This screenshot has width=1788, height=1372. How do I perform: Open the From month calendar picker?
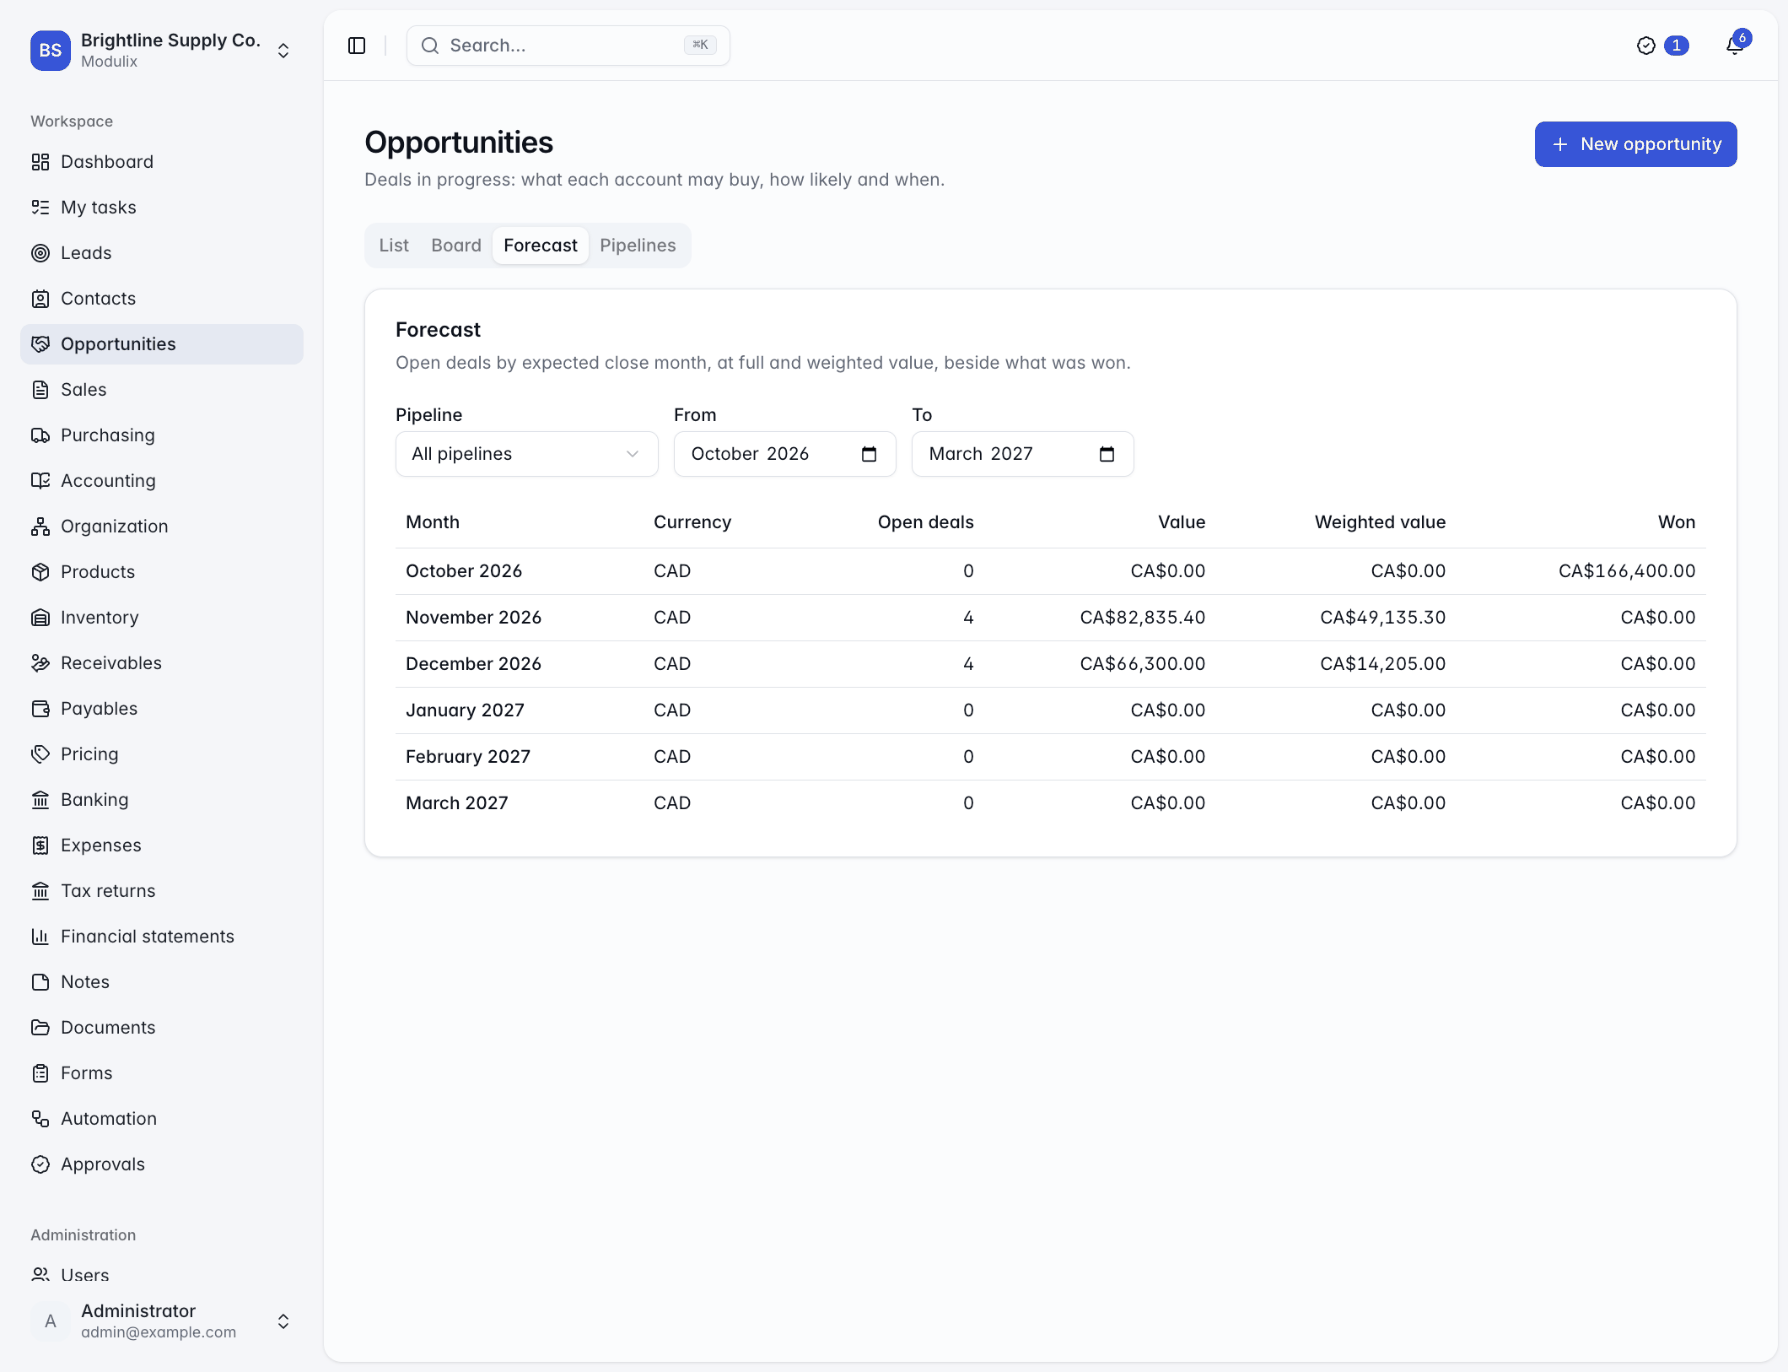click(x=869, y=454)
